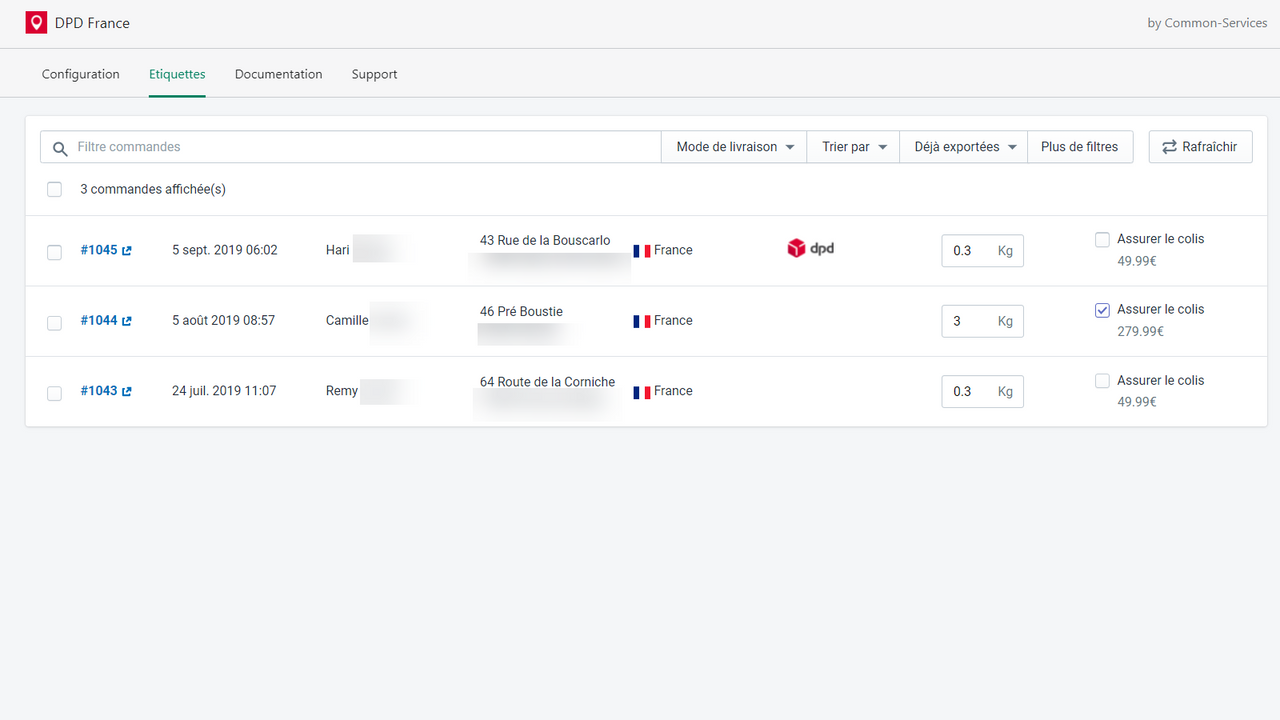Image resolution: width=1280 pixels, height=720 pixels.
Task: Open the Trier par dropdown
Action: coord(852,146)
